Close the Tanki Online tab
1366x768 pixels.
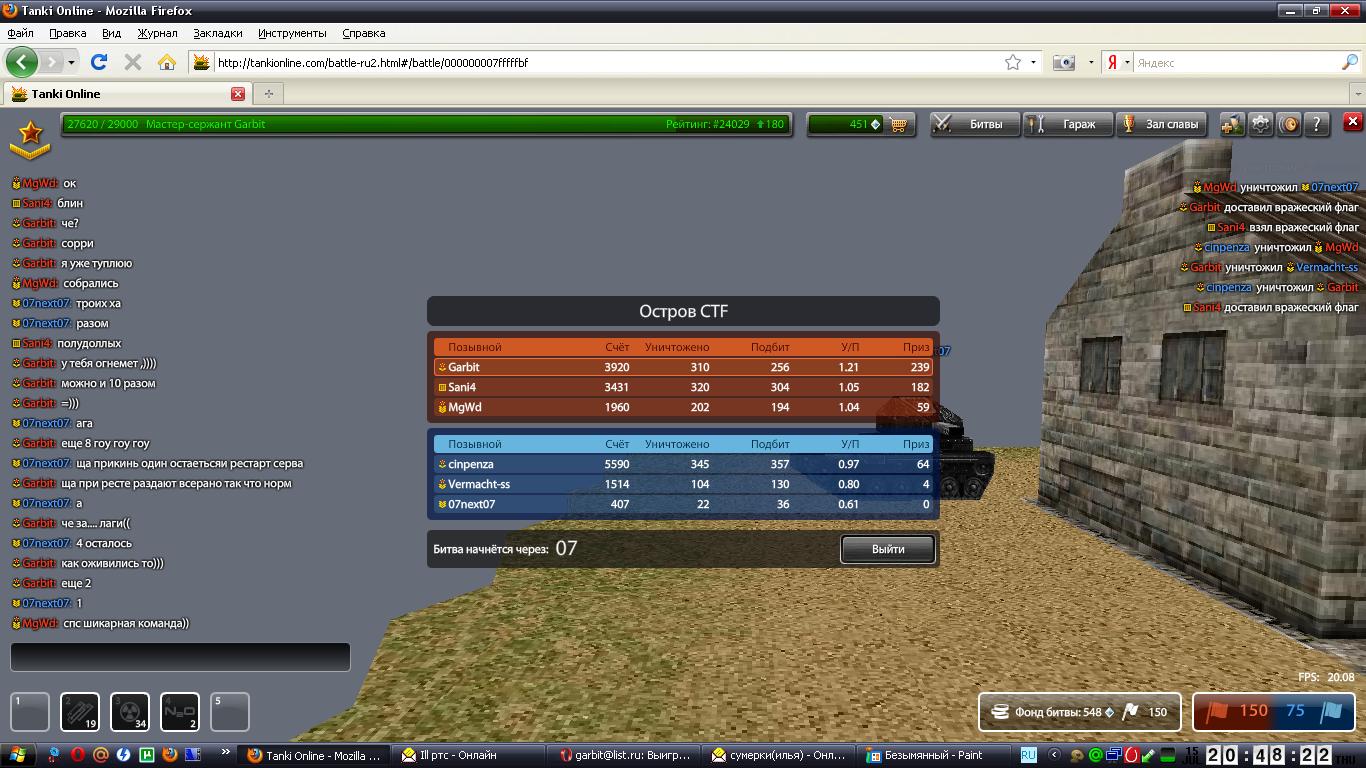pos(237,94)
